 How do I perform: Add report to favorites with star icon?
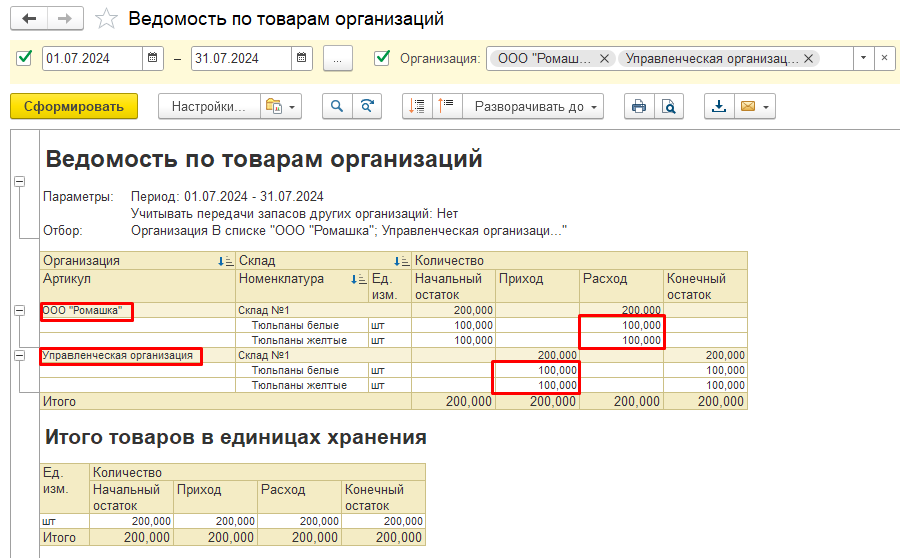click(104, 19)
